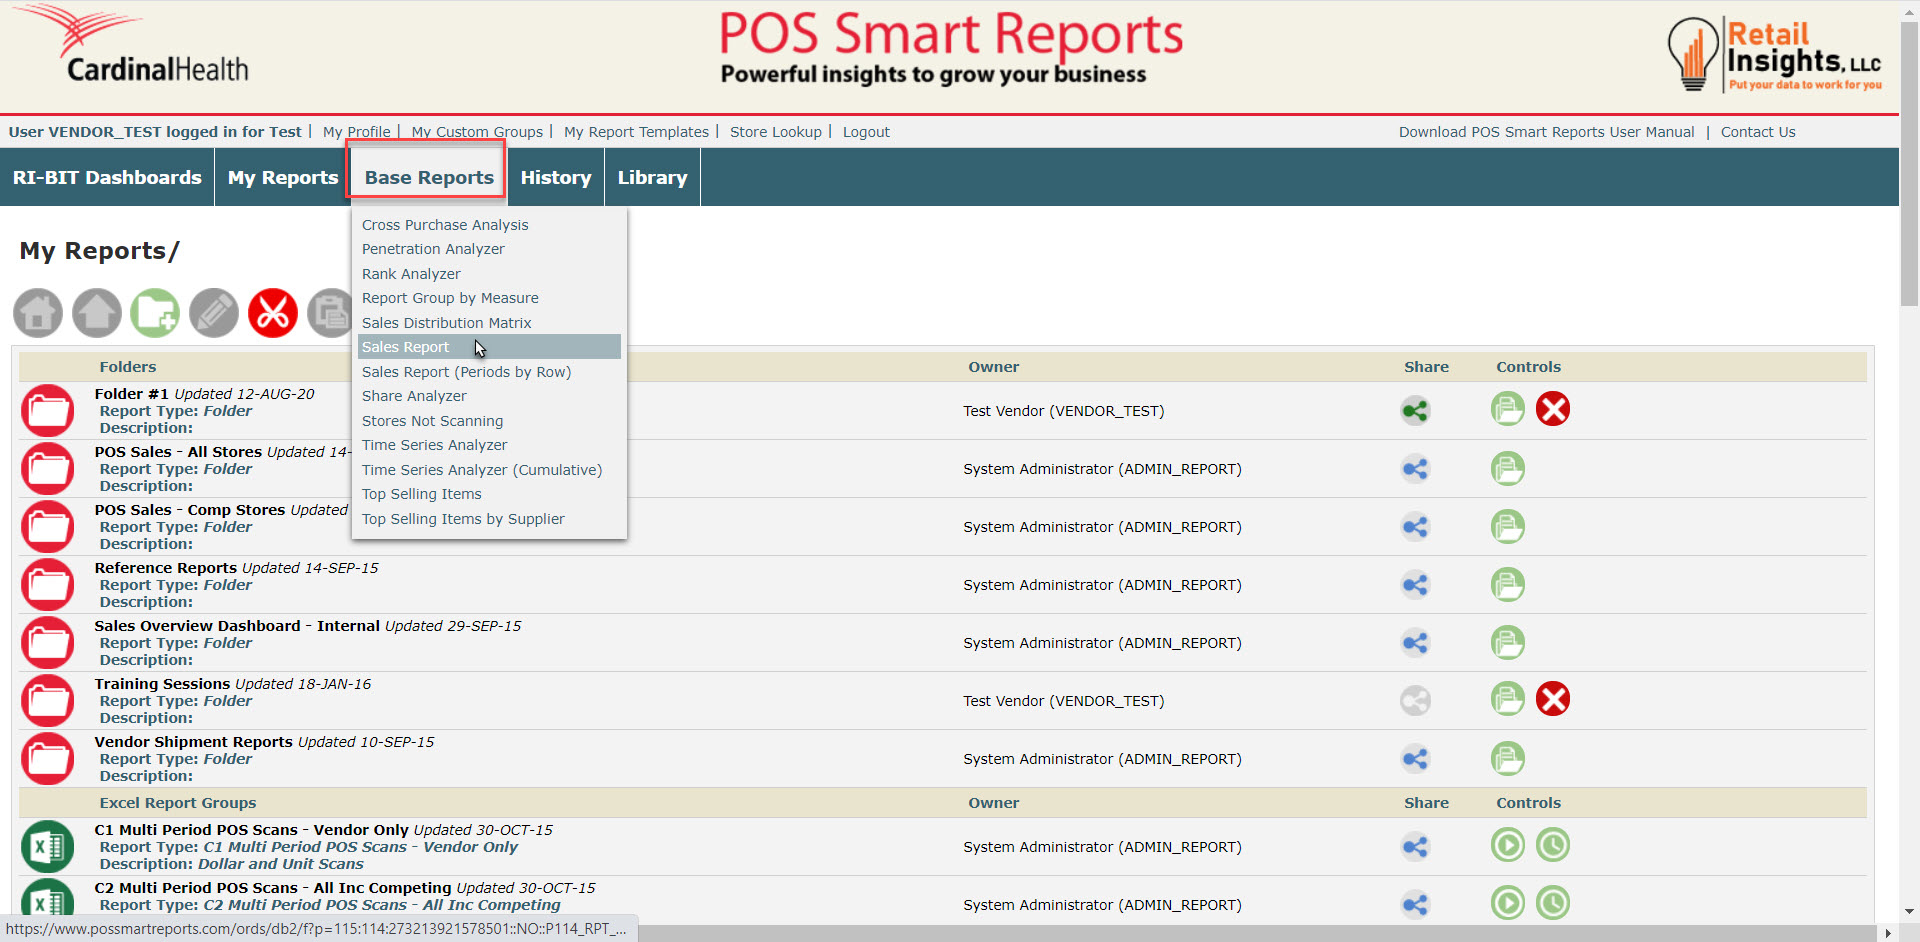Click the red scissors cut icon
This screenshot has height=942, width=1920.
pos(273,313)
